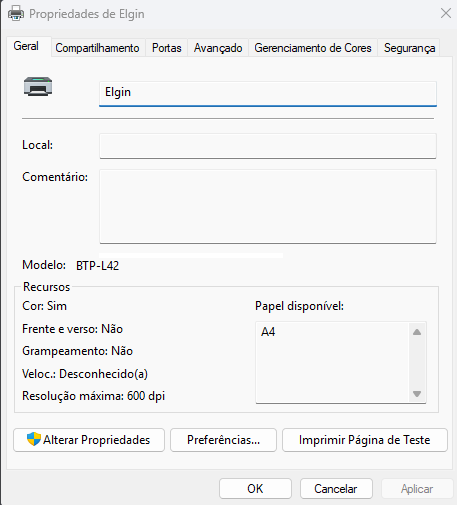Image resolution: width=457 pixels, height=505 pixels.
Task: Click Imprimir Página de Teste
Action: (365, 440)
